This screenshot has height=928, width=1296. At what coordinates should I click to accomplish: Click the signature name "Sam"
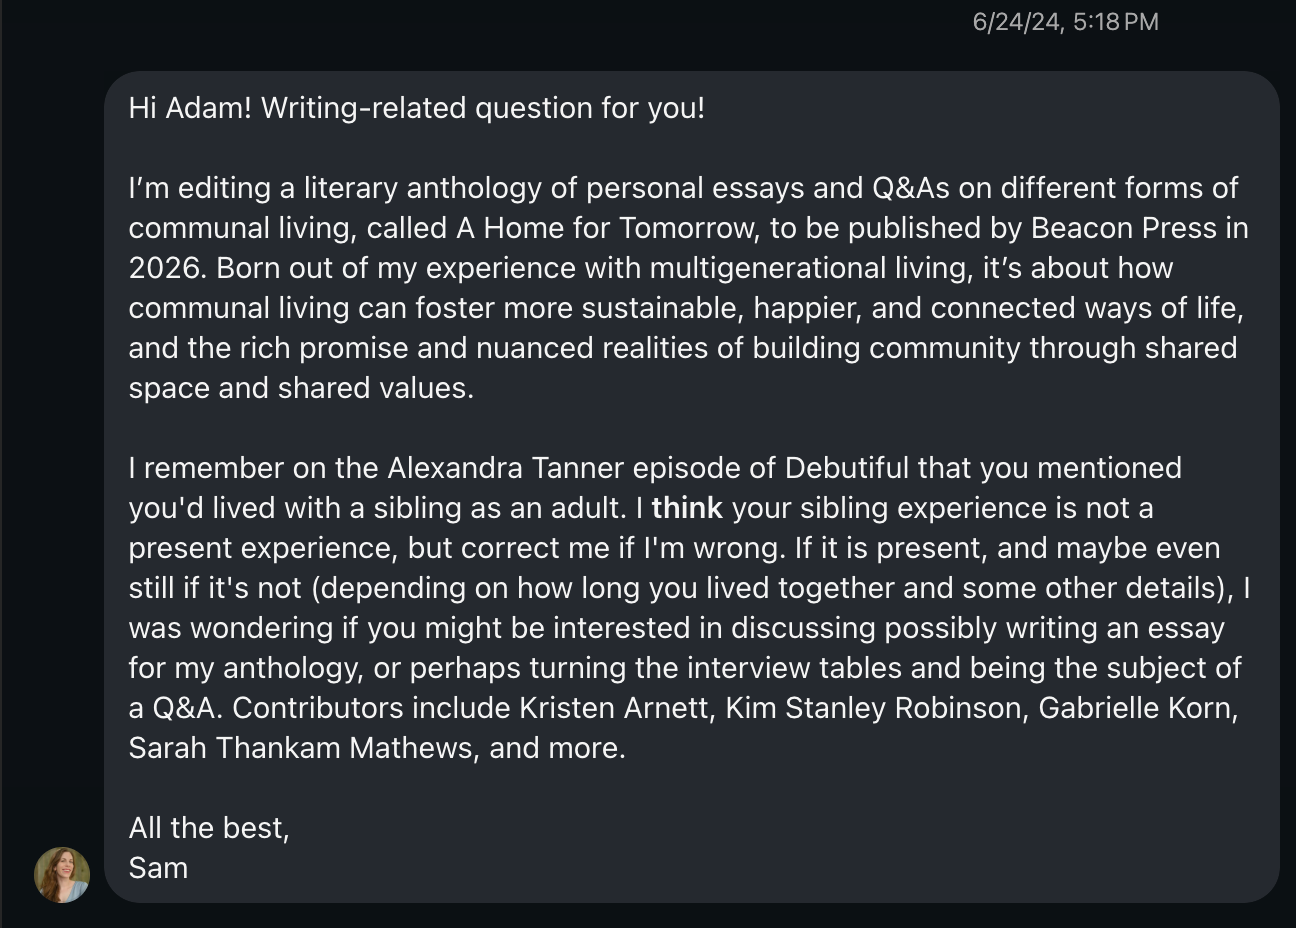click(x=158, y=868)
